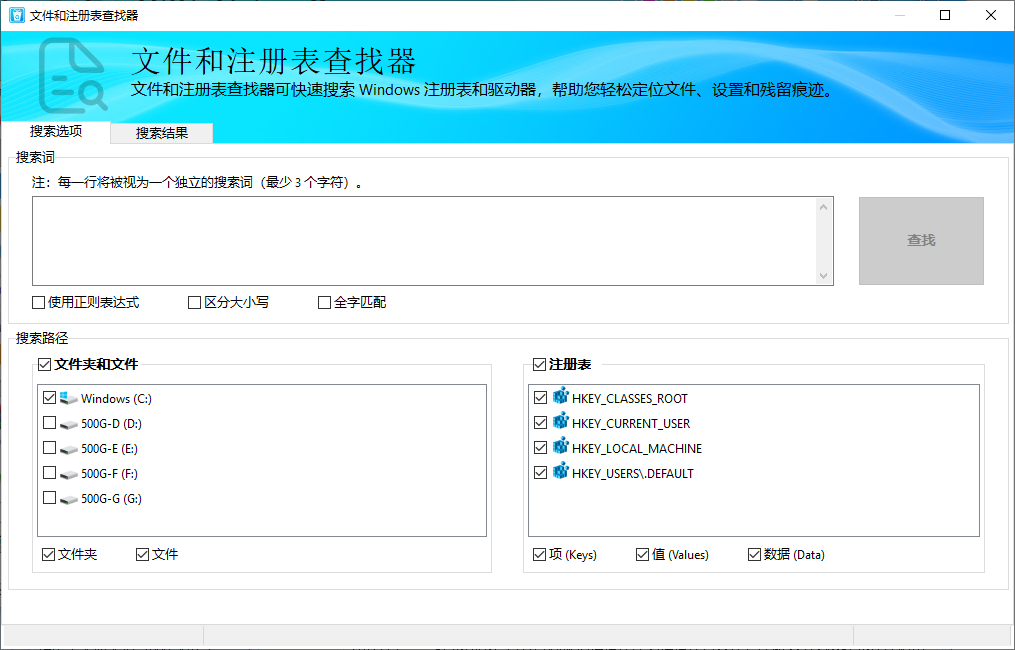Viewport: 1015px width, 650px height.
Task: Uncheck the 文件夹和文件 group checkbox
Action: pyautogui.click(x=44, y=365)
